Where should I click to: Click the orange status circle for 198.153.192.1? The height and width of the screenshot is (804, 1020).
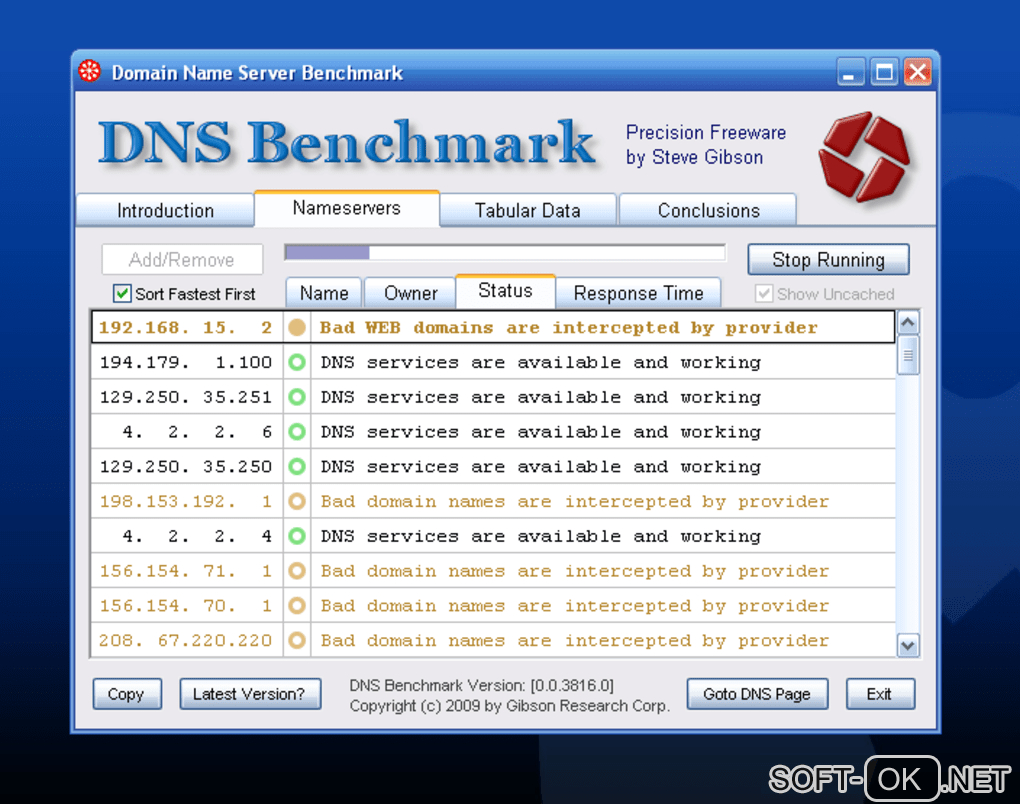297,502
